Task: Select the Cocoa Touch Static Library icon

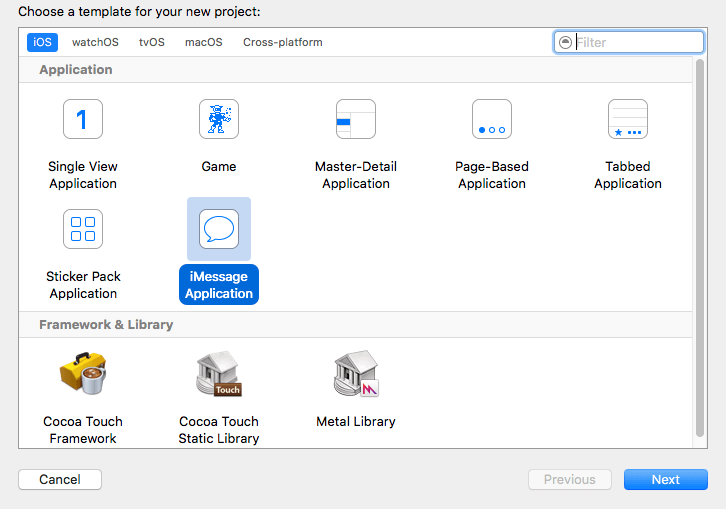Action: (x=219, y=373)
